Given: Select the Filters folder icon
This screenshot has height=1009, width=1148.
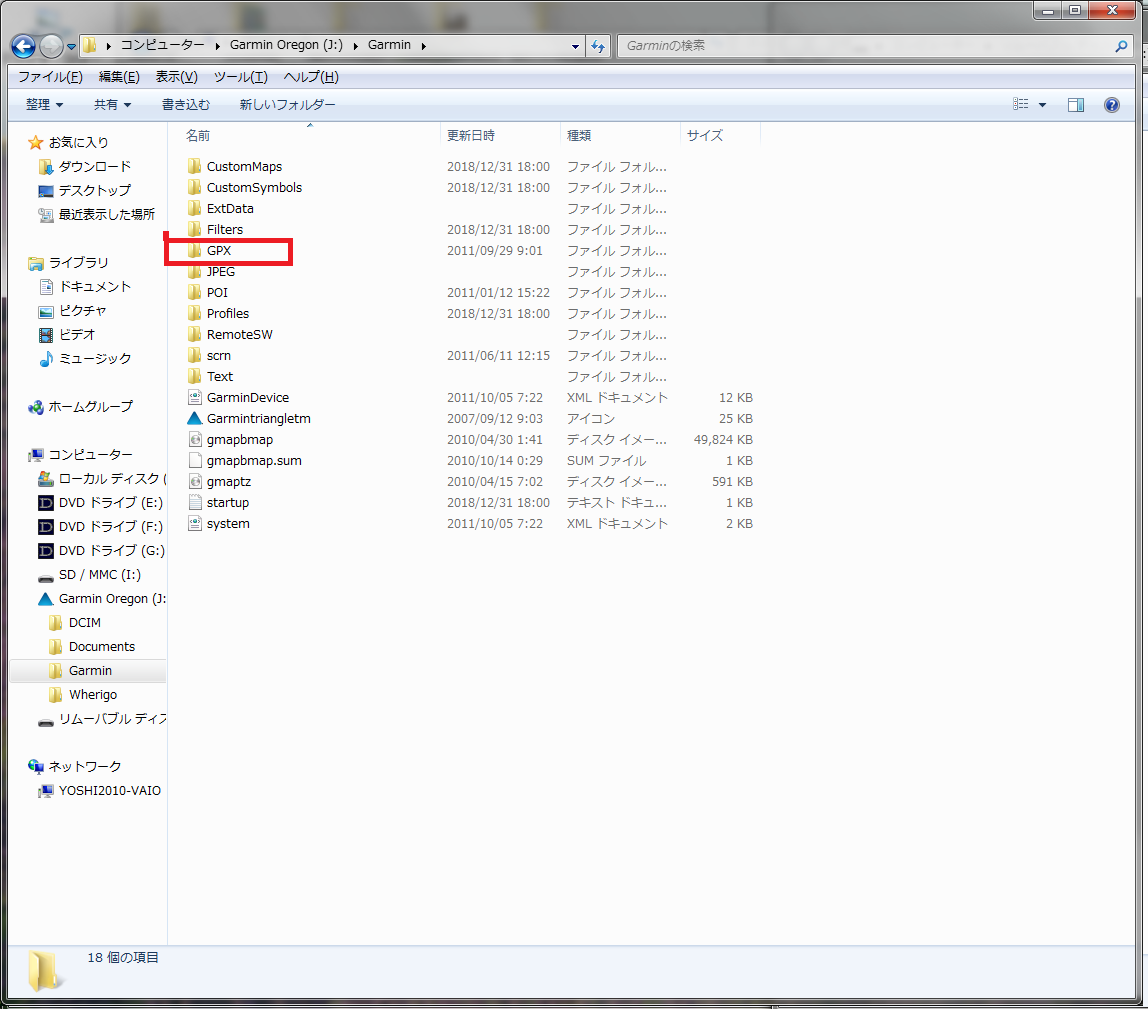Looking at the screenshot, I should click(194, 229).
